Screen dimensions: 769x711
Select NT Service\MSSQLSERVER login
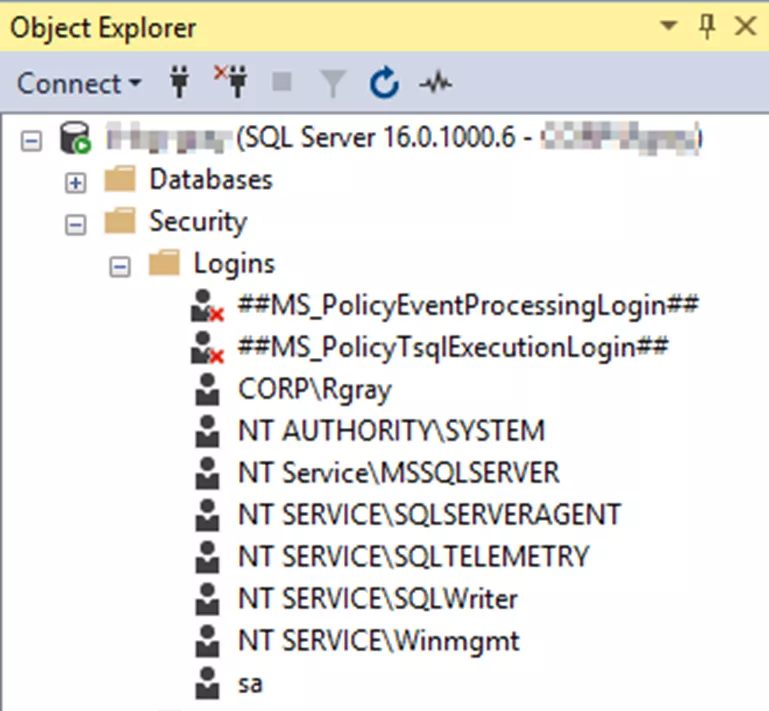pos(399,473)
